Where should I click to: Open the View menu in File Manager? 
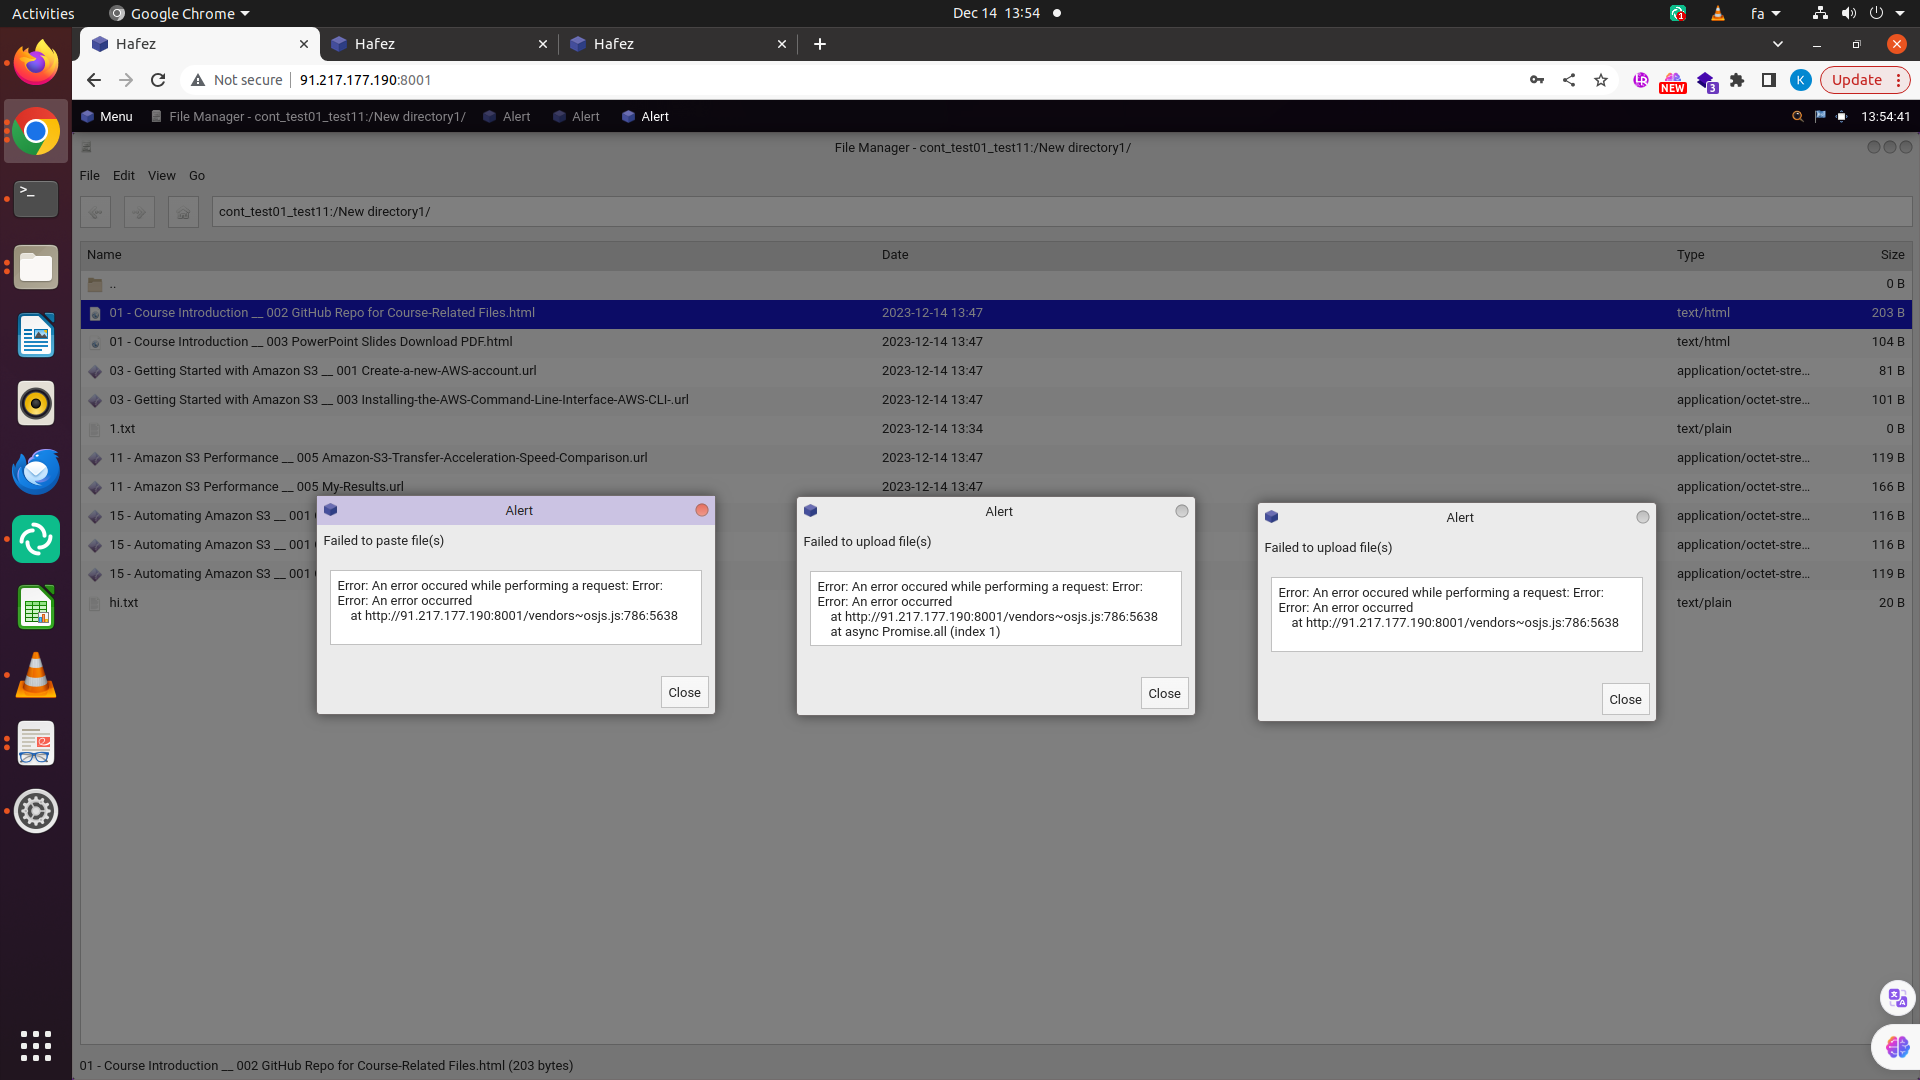pos(161,175)
